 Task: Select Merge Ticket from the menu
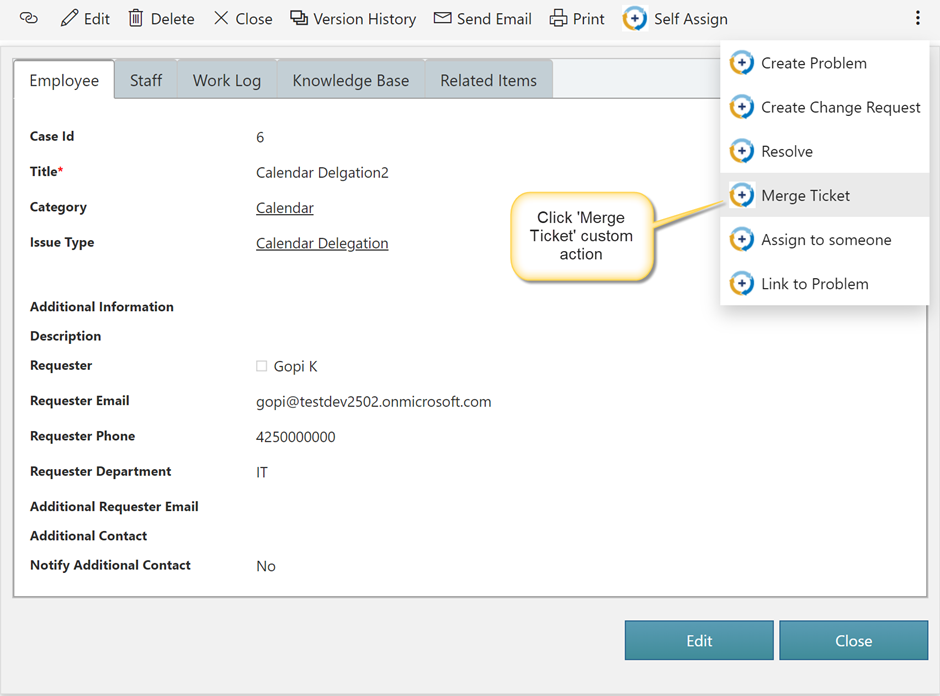(x=805, y=196)
